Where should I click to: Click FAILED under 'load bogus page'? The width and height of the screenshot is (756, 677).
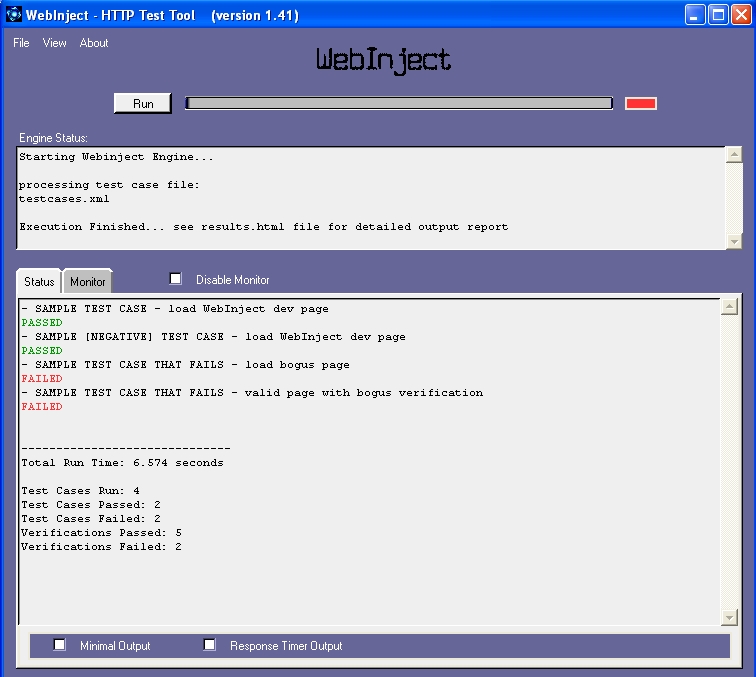pyautogui.click(x=42, y=379)
